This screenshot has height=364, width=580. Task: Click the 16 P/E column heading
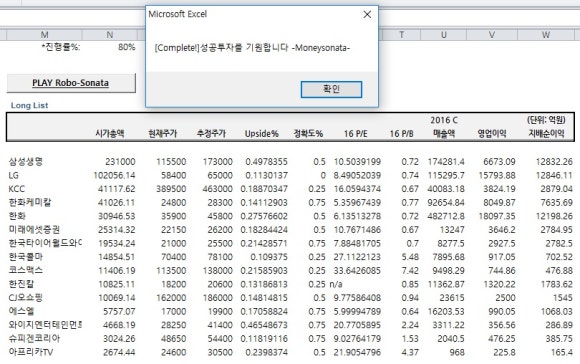click(355, 133)
